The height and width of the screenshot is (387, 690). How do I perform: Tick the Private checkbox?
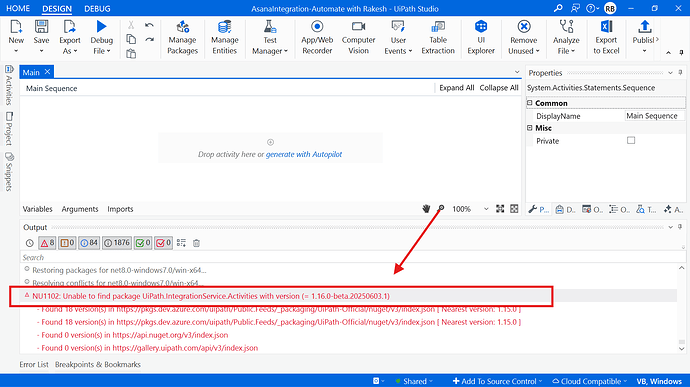631,140
